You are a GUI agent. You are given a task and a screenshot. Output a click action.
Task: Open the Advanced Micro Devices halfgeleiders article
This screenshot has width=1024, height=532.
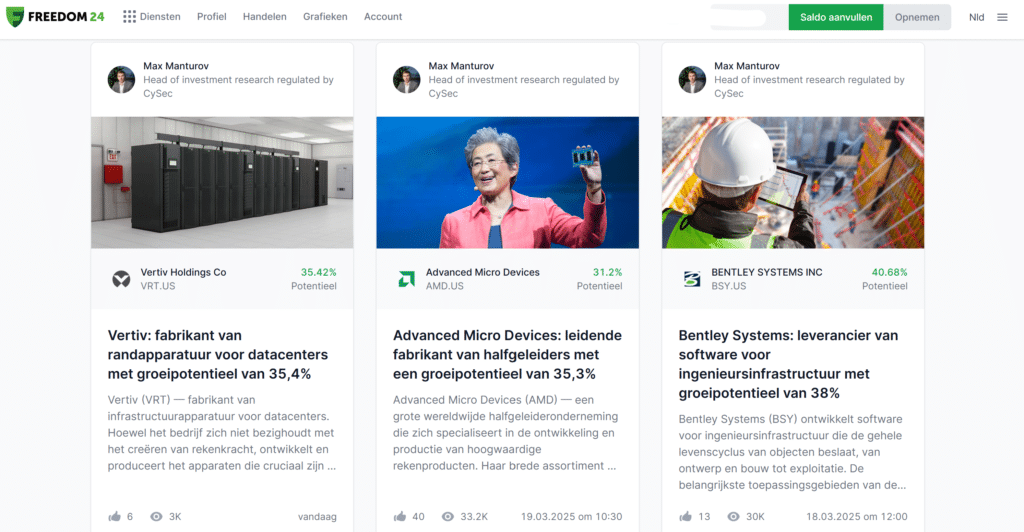pos(507,354)
